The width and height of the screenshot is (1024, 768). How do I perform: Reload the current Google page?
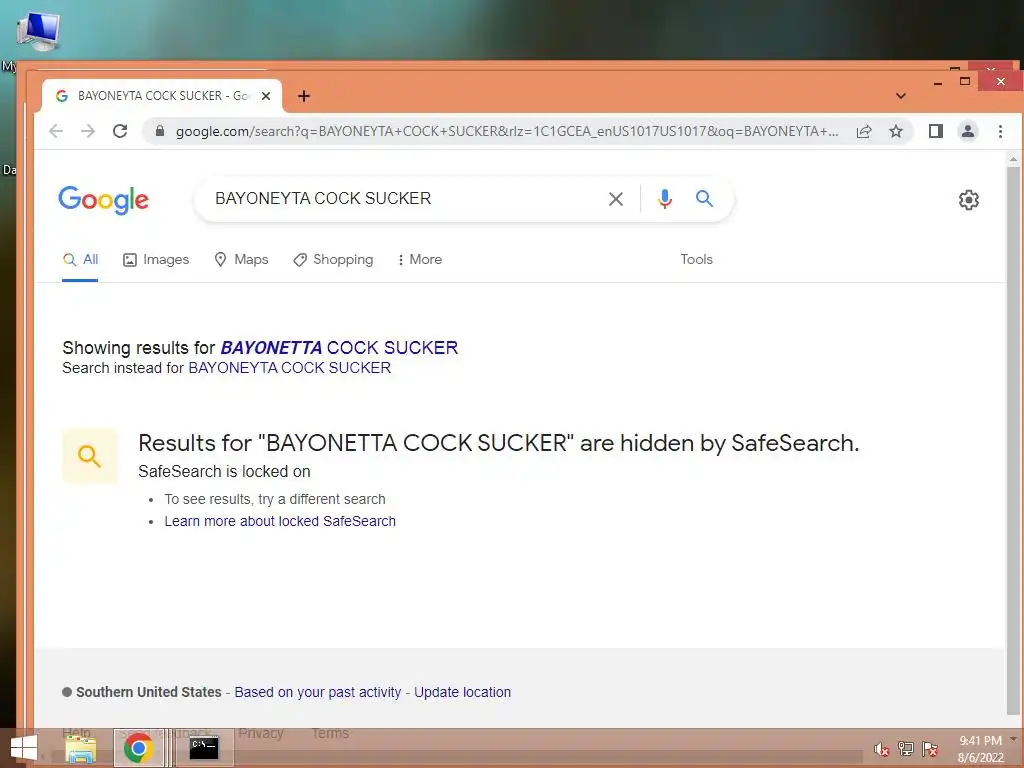tap(120, 131)
